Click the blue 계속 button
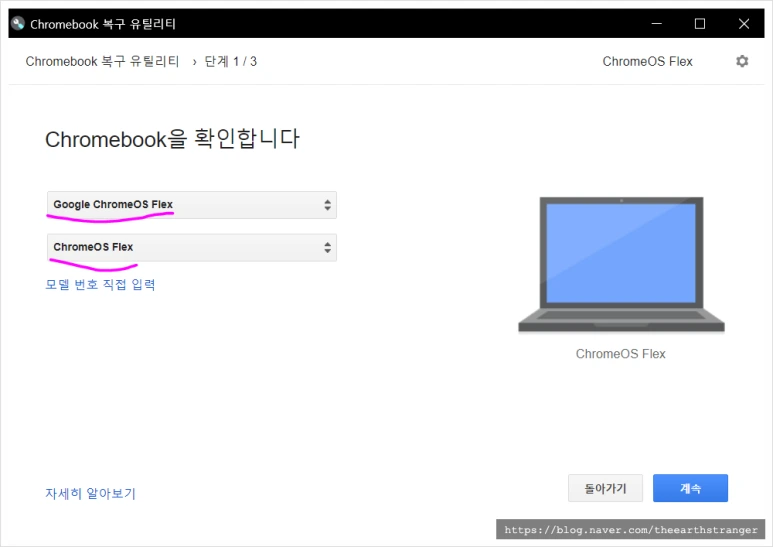This screenshot has height=547, width=773. tap(690, 488)
